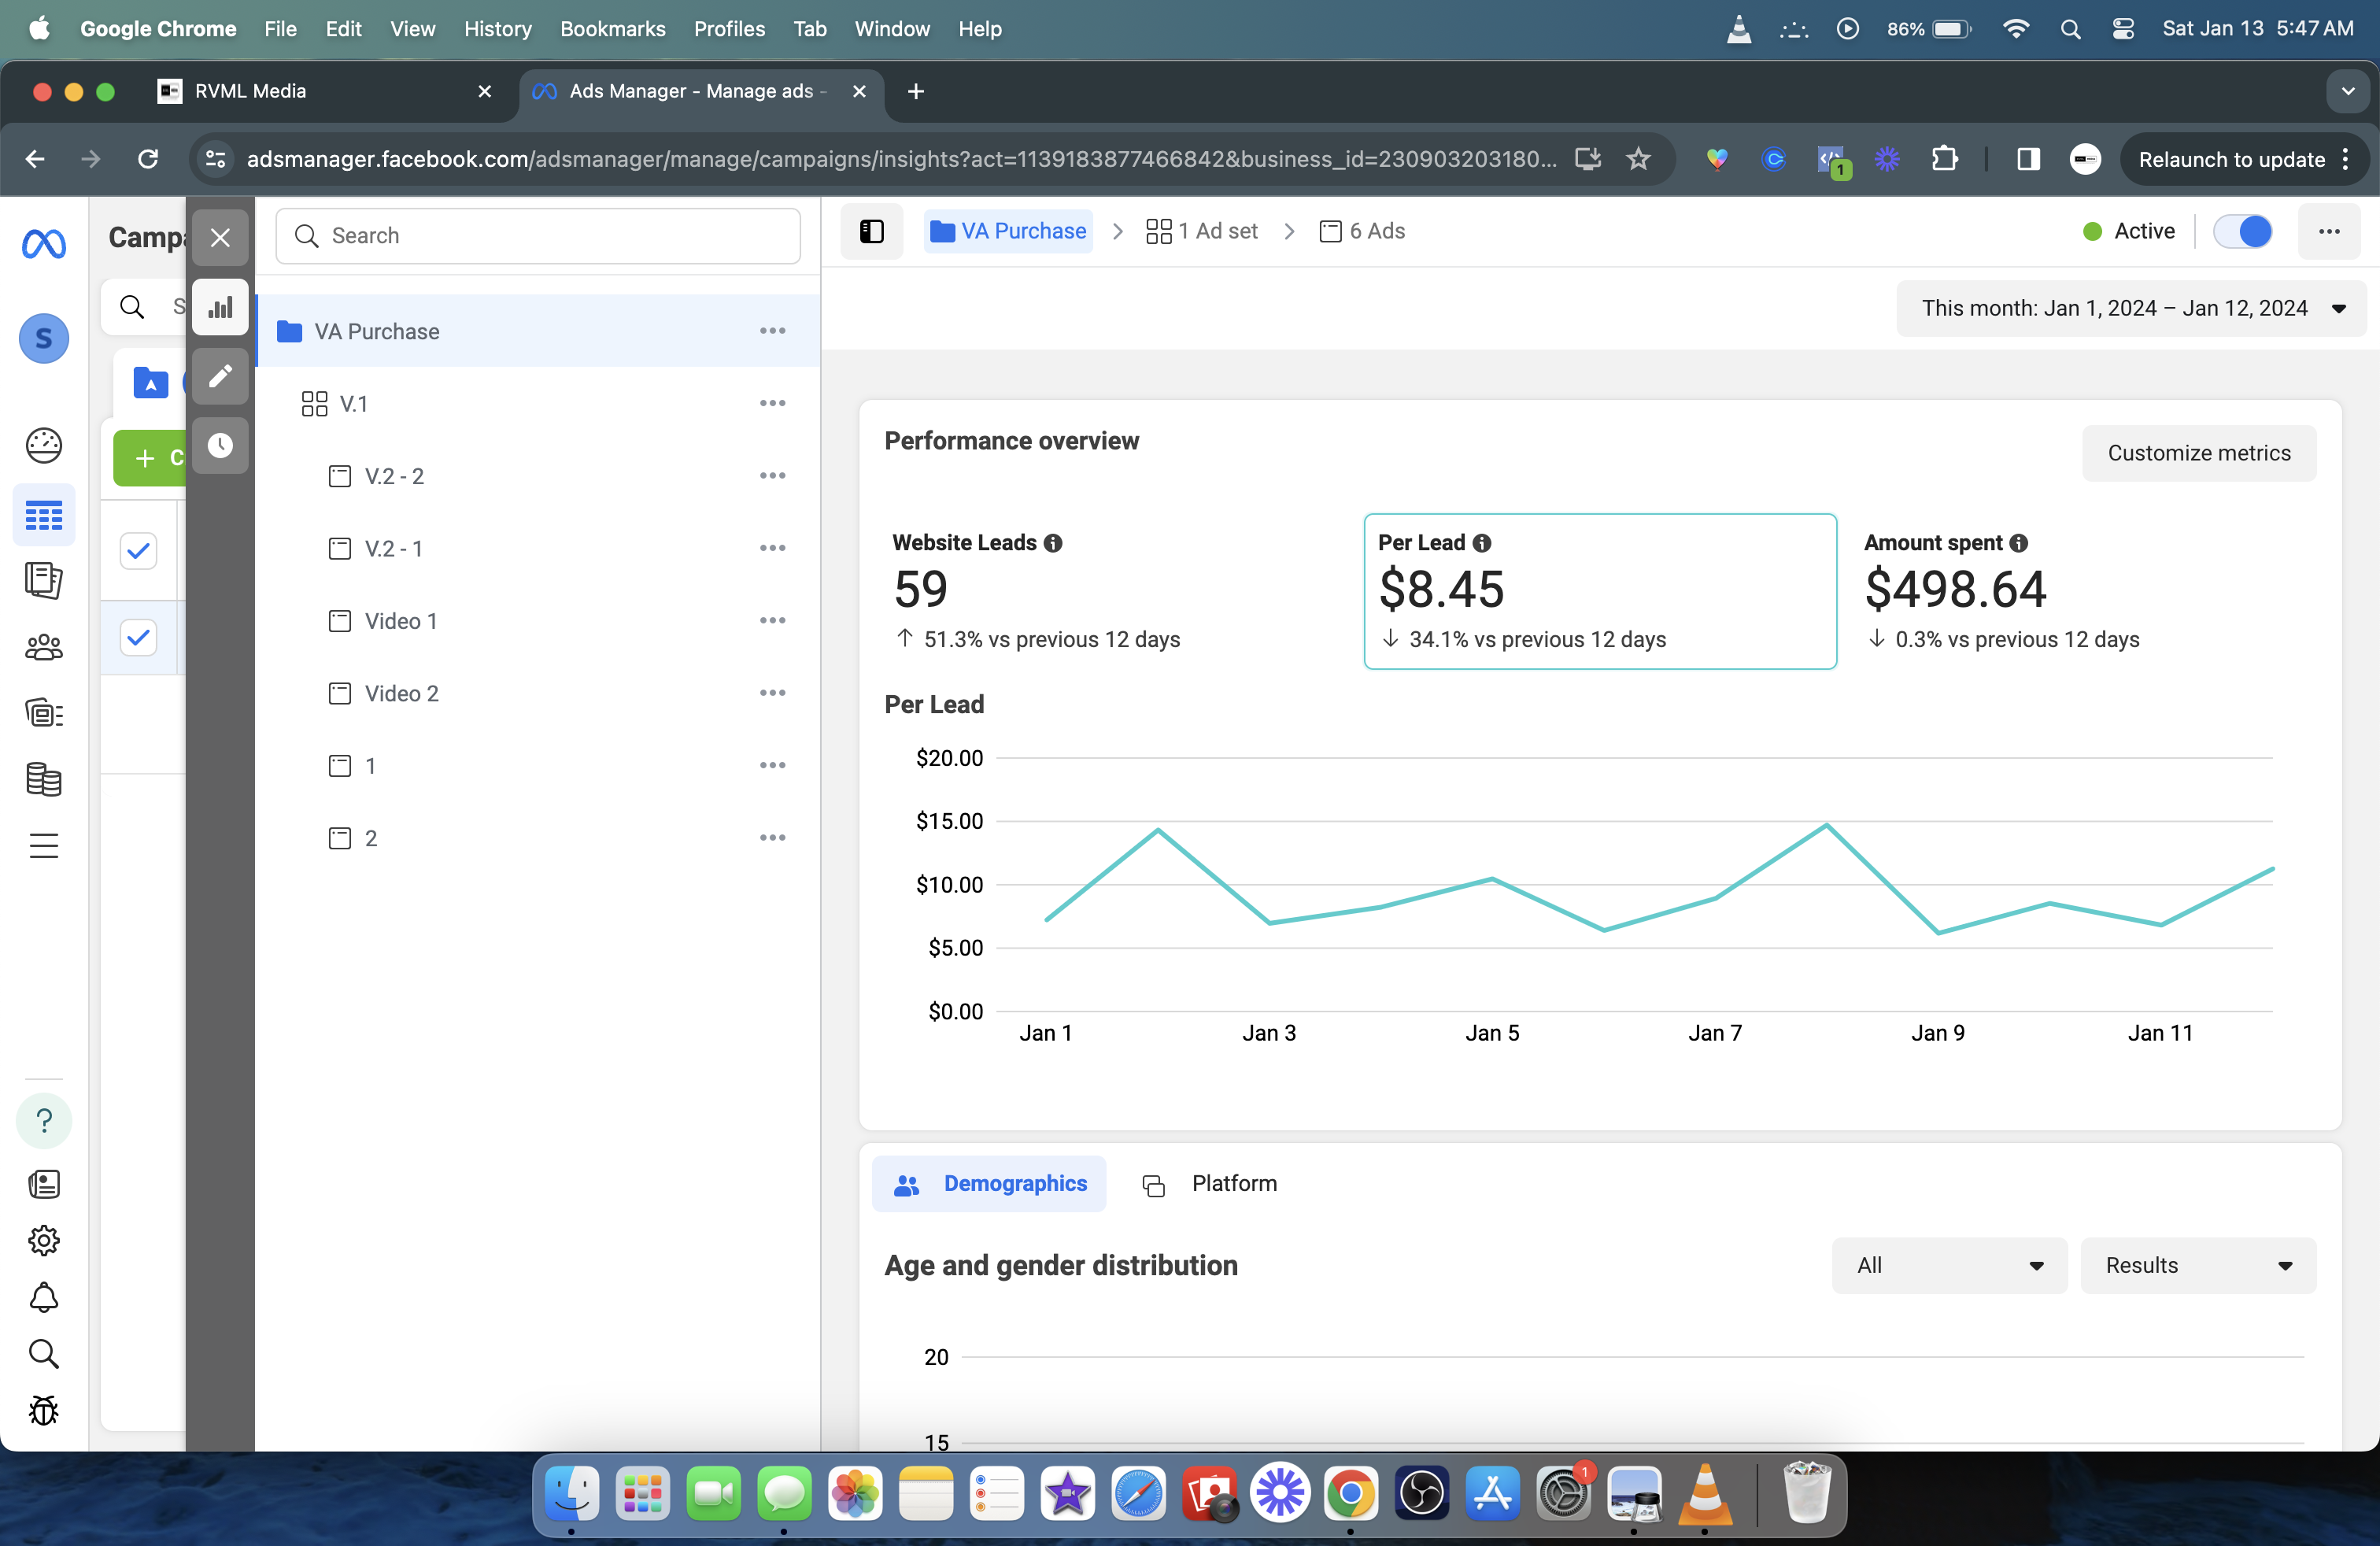Open the All Tools hamburger menu
This screenshot has width=2380, height=1546.
pyautogui.click(x=44, y=846)
